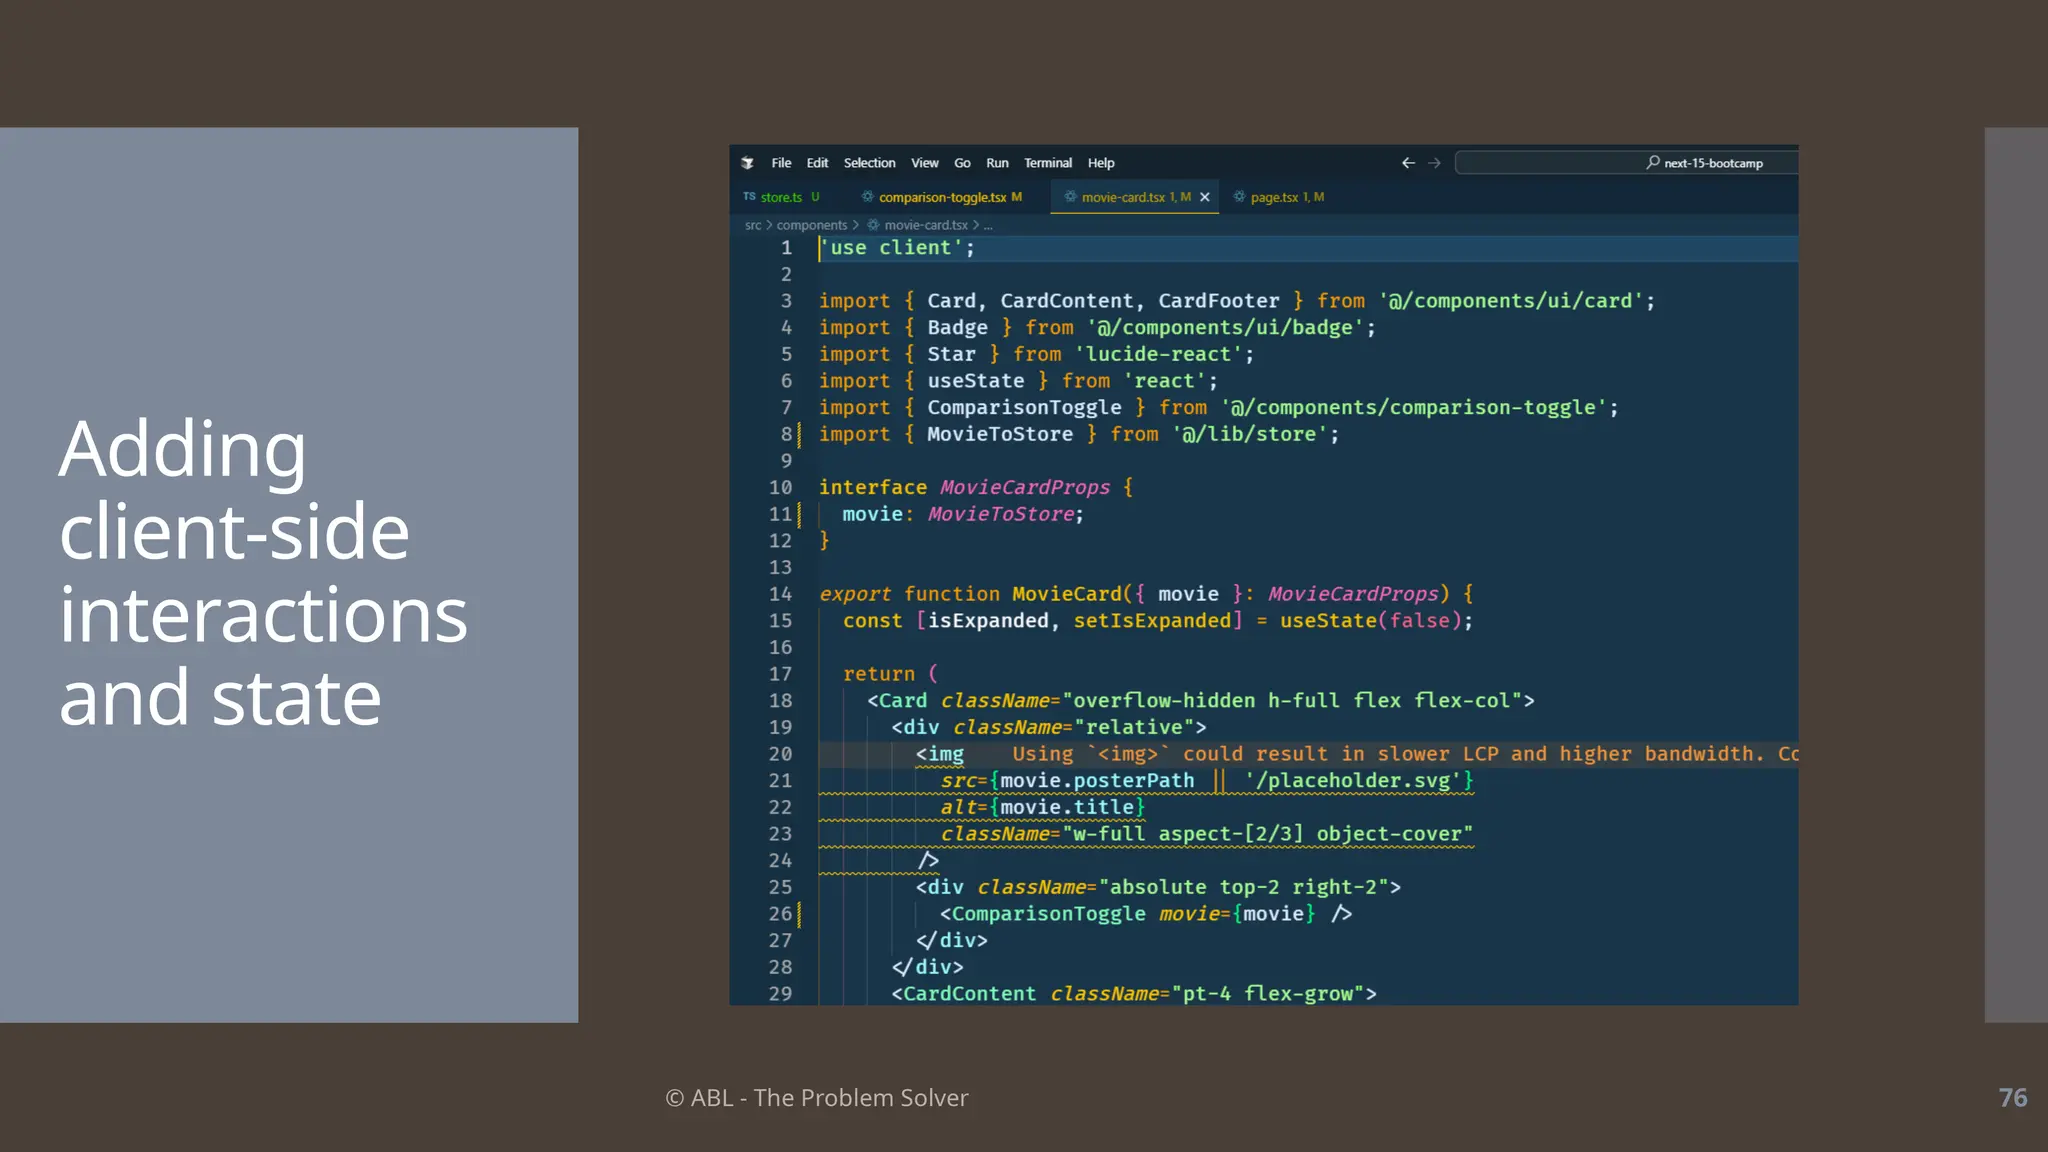
Task: Open the Edit menu
Action: click(x=817, y=163)
